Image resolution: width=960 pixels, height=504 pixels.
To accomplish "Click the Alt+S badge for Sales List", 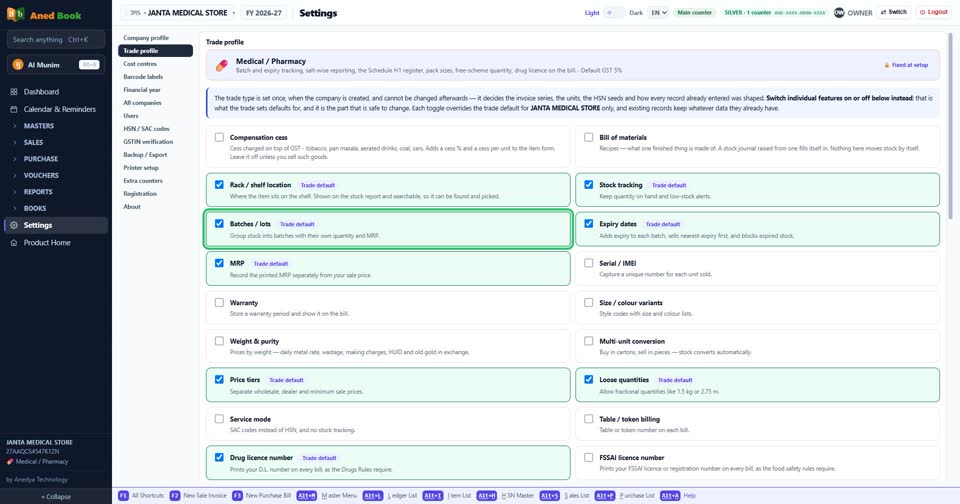I will coord(549,495).
